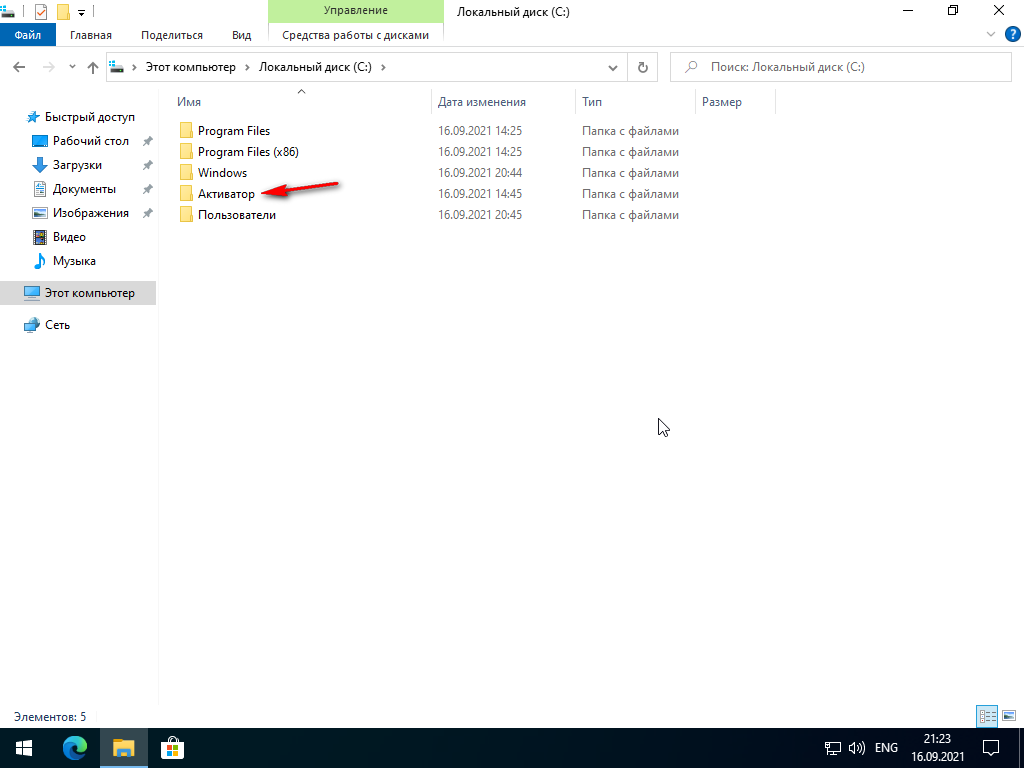
Task: Open the notification center icon
Action: coord(991,748)
